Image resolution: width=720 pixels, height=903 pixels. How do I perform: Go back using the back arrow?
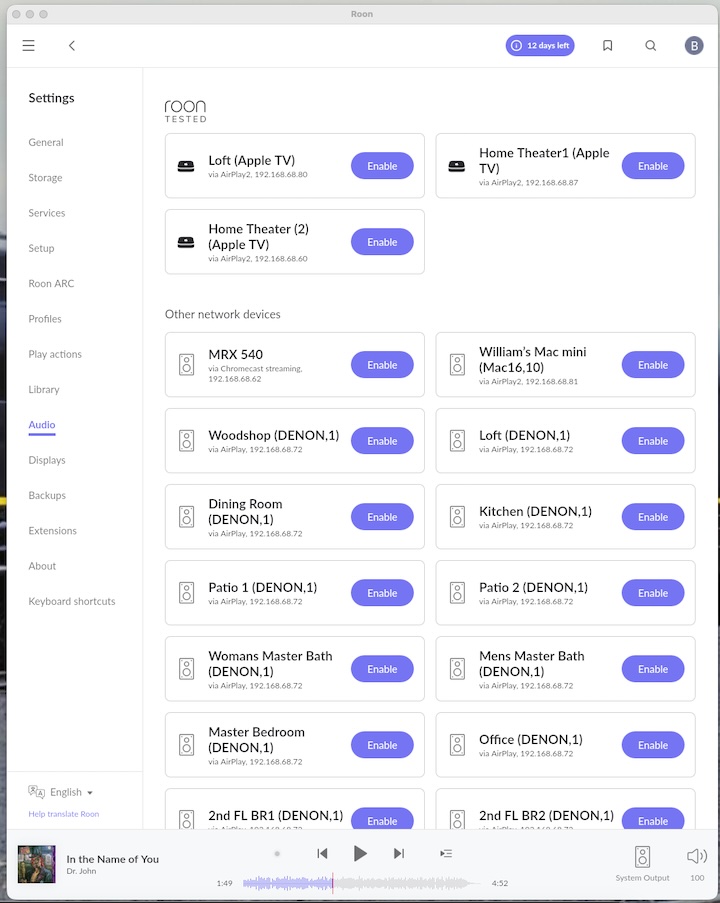[72, 46]
